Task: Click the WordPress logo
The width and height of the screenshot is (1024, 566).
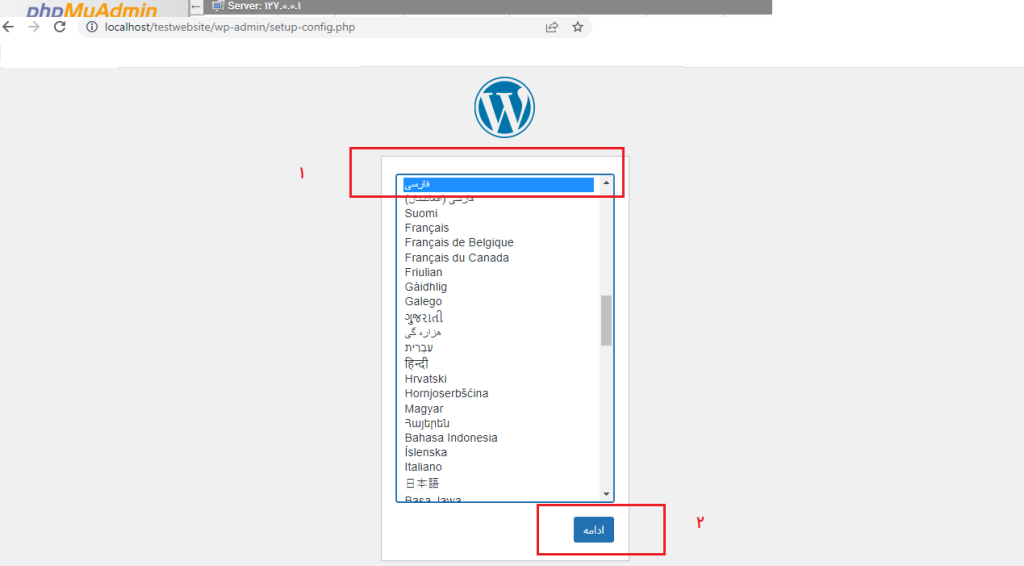Action: click(505, 108)
